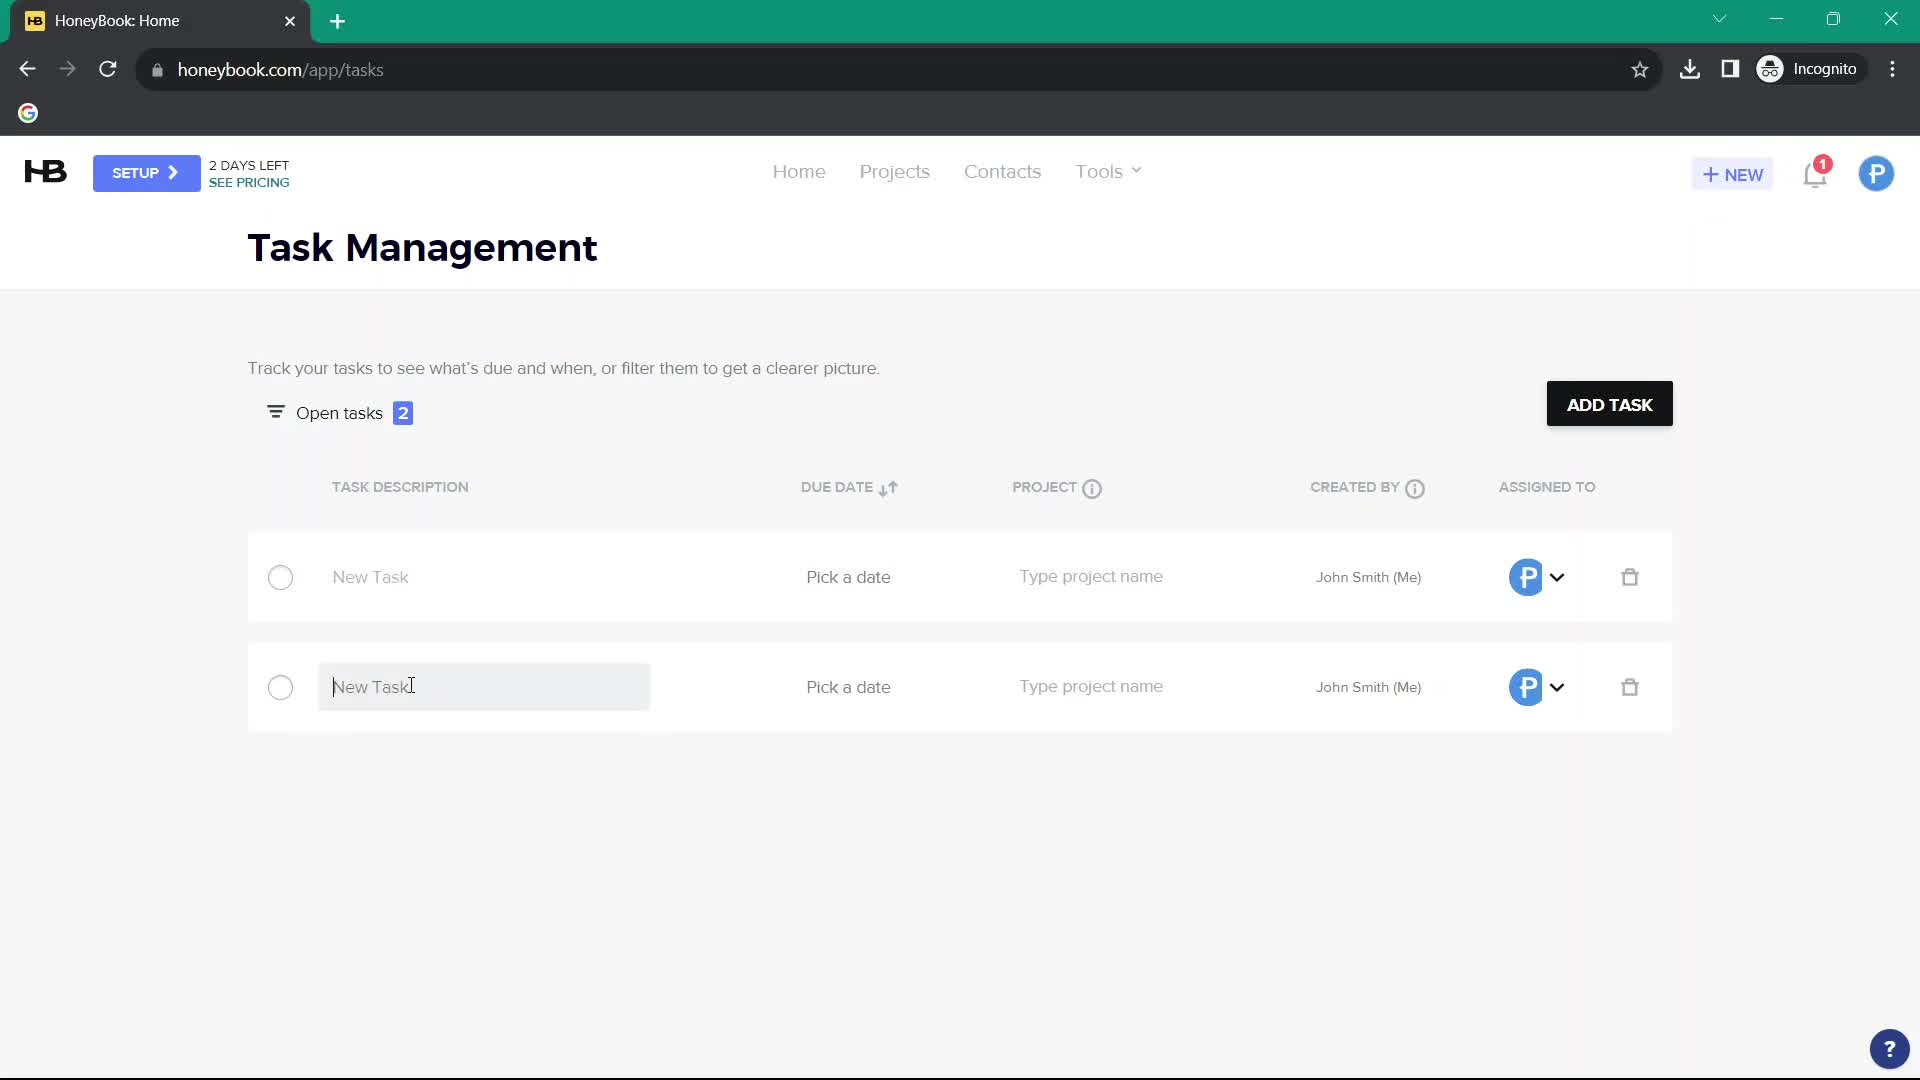
Task: Click Pick a date for first task
Action: pos(848,578)
